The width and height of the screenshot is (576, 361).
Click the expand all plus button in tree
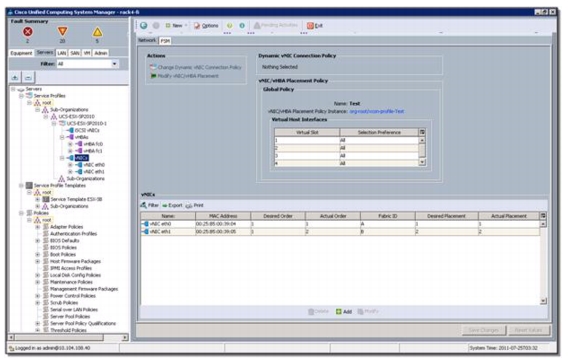pos(15,77)
